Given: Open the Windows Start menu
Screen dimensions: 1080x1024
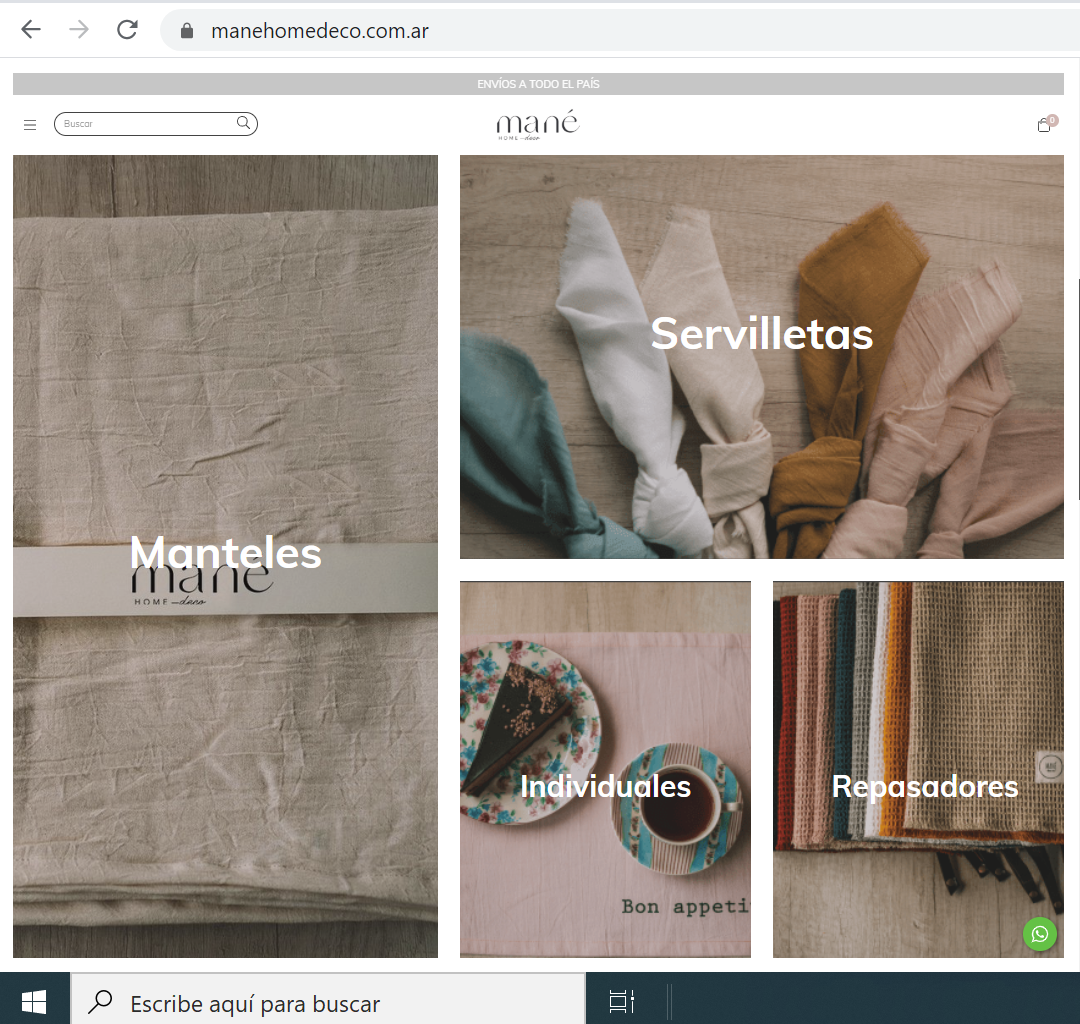Looking at the screenshot, I should click(x=34, y=1001).
